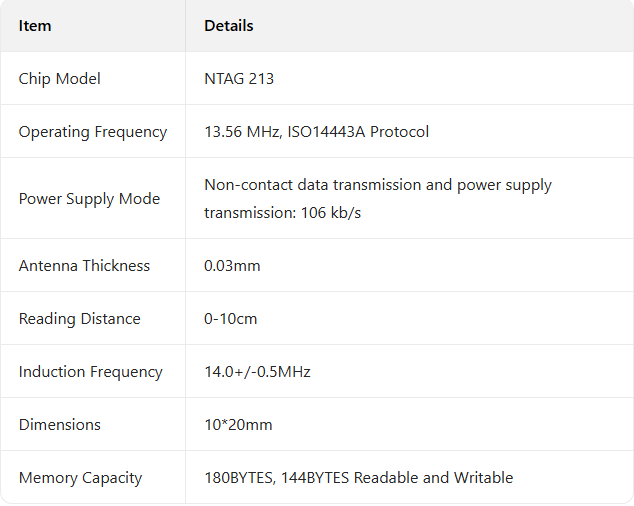Click the "Details" column header

click(229, 26)
